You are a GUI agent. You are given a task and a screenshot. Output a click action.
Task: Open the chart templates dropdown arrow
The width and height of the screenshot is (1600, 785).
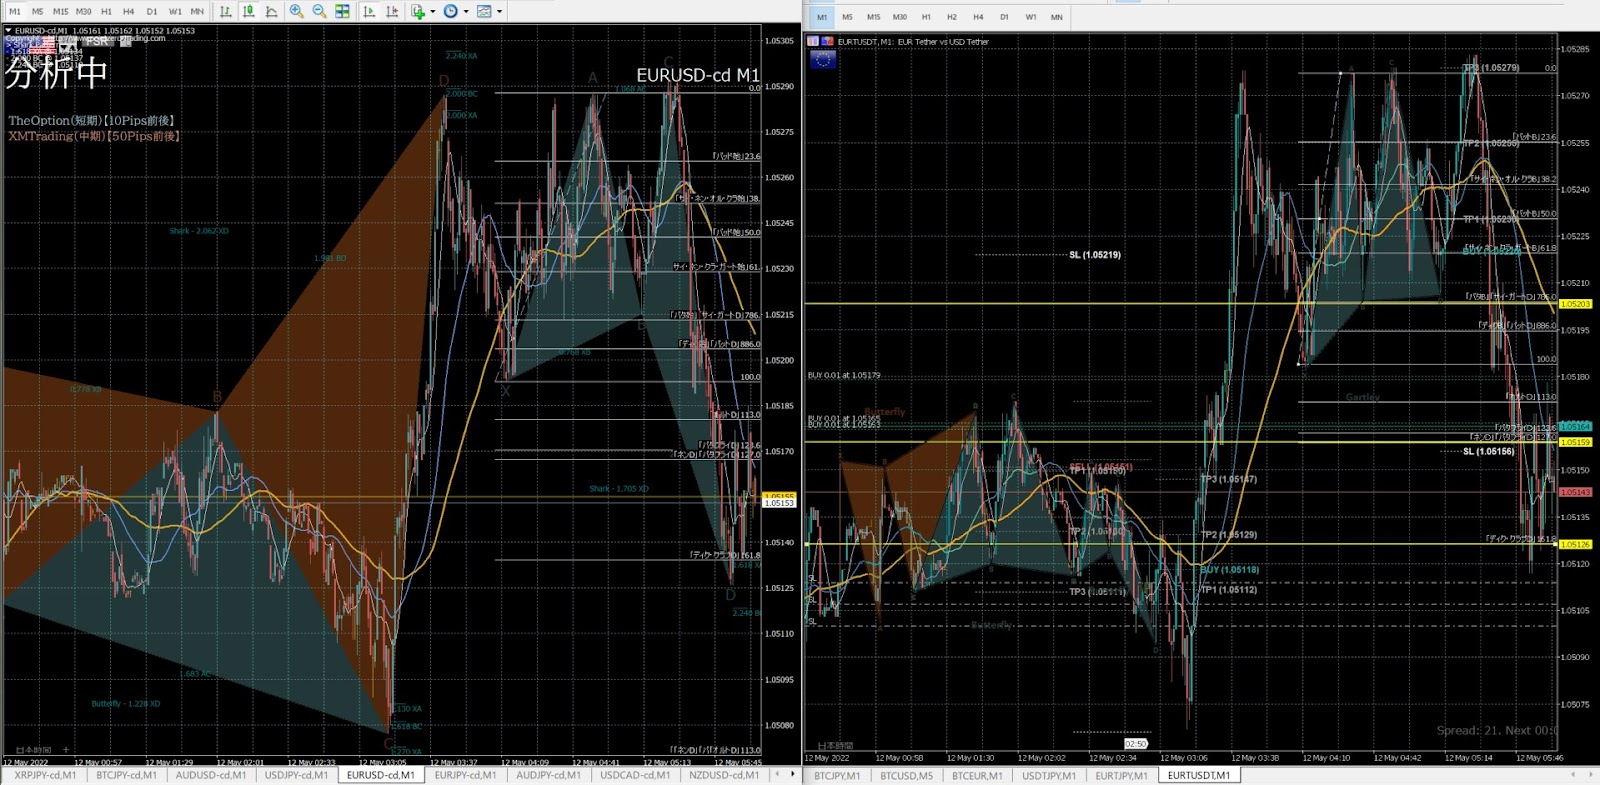click(x=499, y=12)
